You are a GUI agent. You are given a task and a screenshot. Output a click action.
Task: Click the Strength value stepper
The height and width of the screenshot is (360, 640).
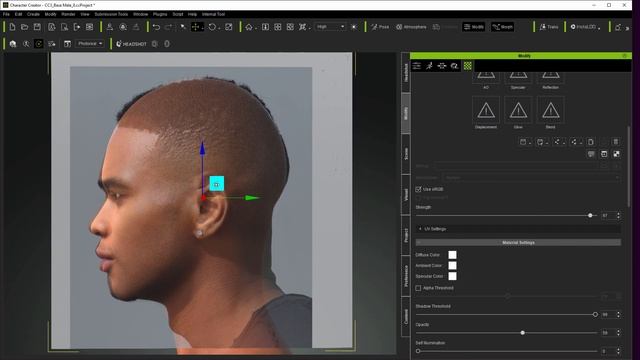click(618, 215)
